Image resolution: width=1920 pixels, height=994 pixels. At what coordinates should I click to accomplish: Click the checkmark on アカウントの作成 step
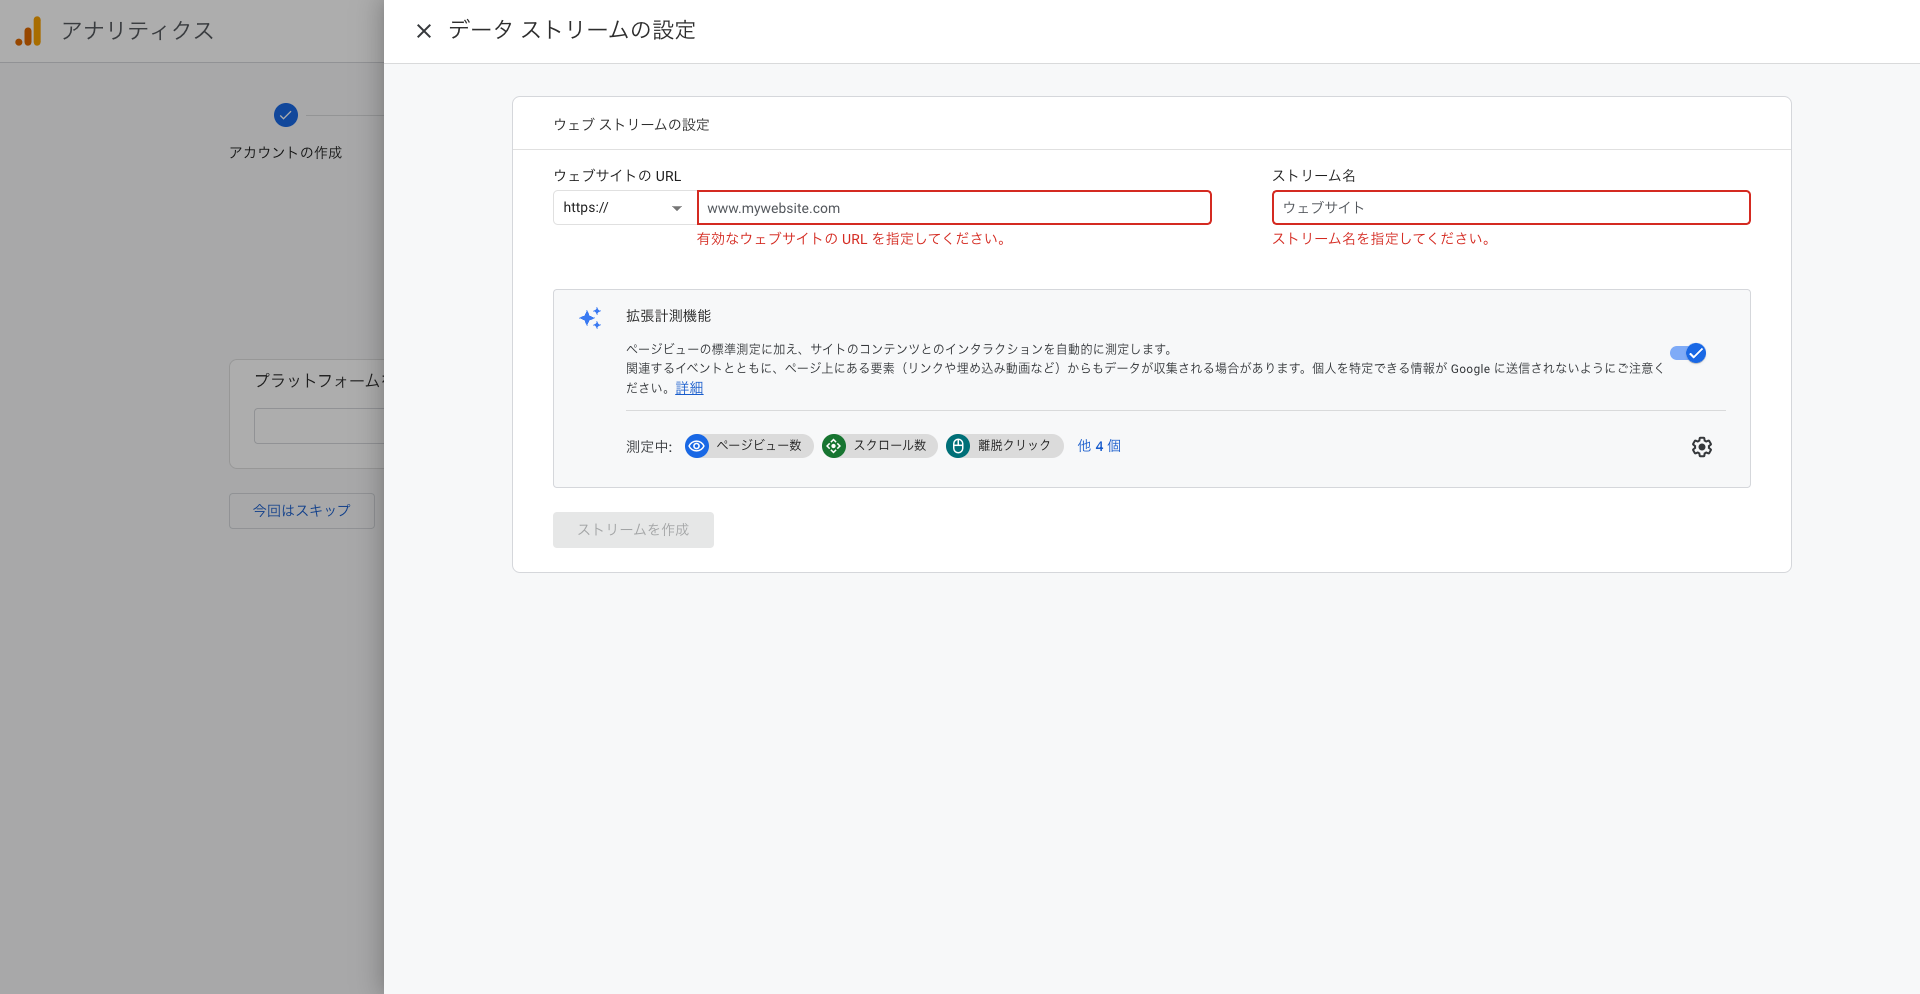click(285, 115)
